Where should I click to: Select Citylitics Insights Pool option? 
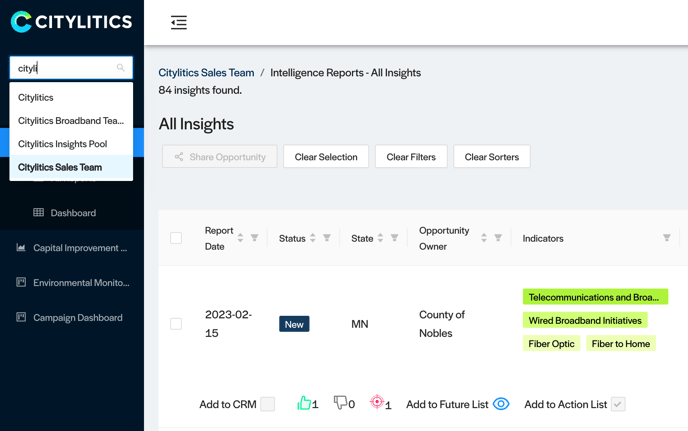(x=71, y=144)
